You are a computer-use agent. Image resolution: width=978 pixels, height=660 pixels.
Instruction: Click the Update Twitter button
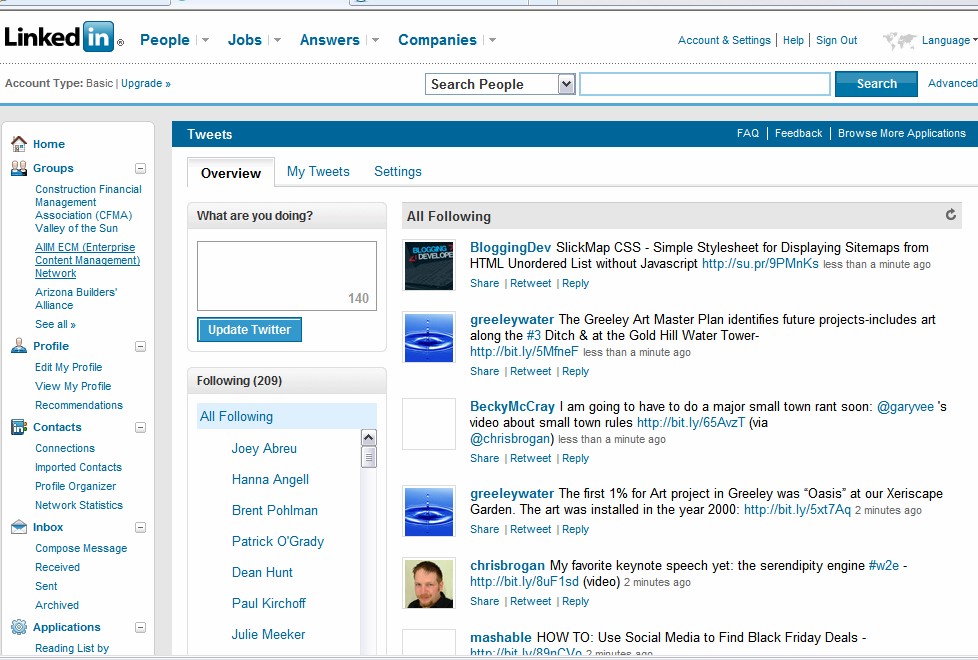(249, 329)
